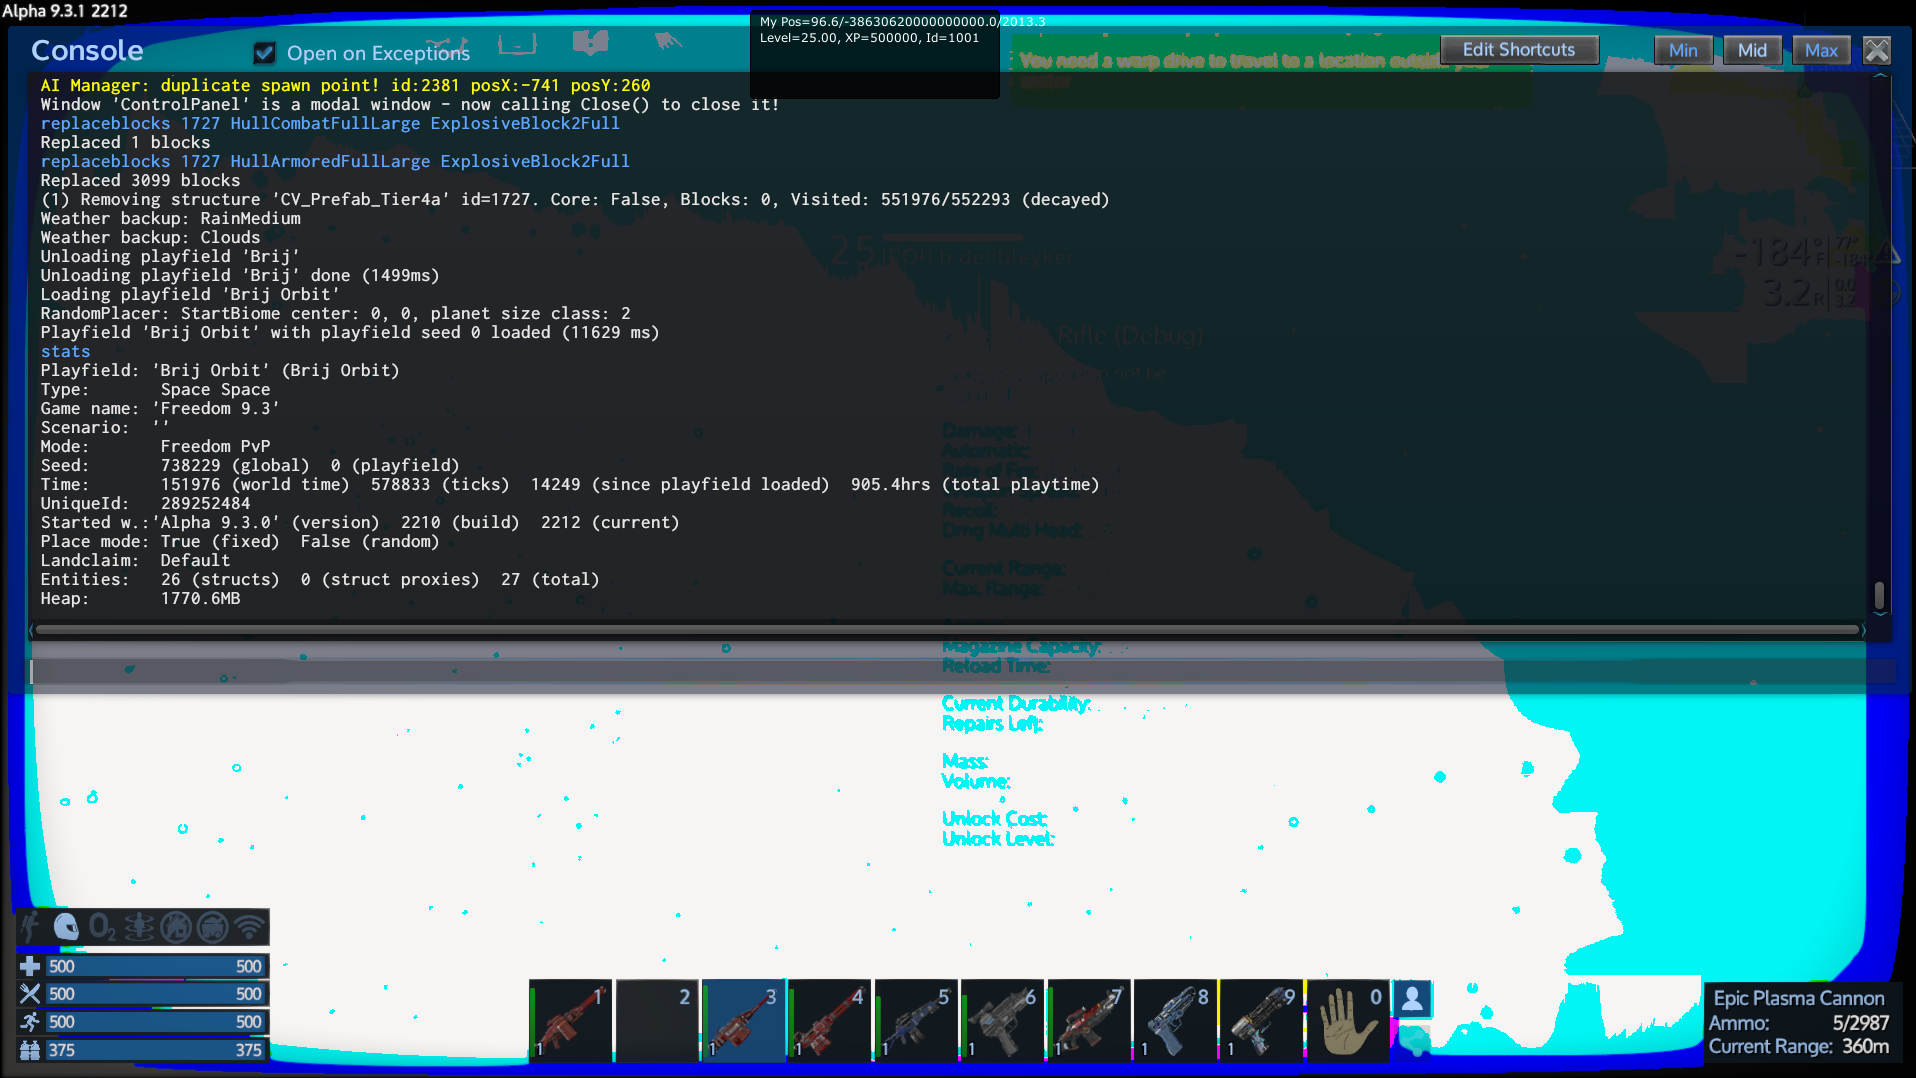Click the Epic Plasma Cannon label

1798,998
